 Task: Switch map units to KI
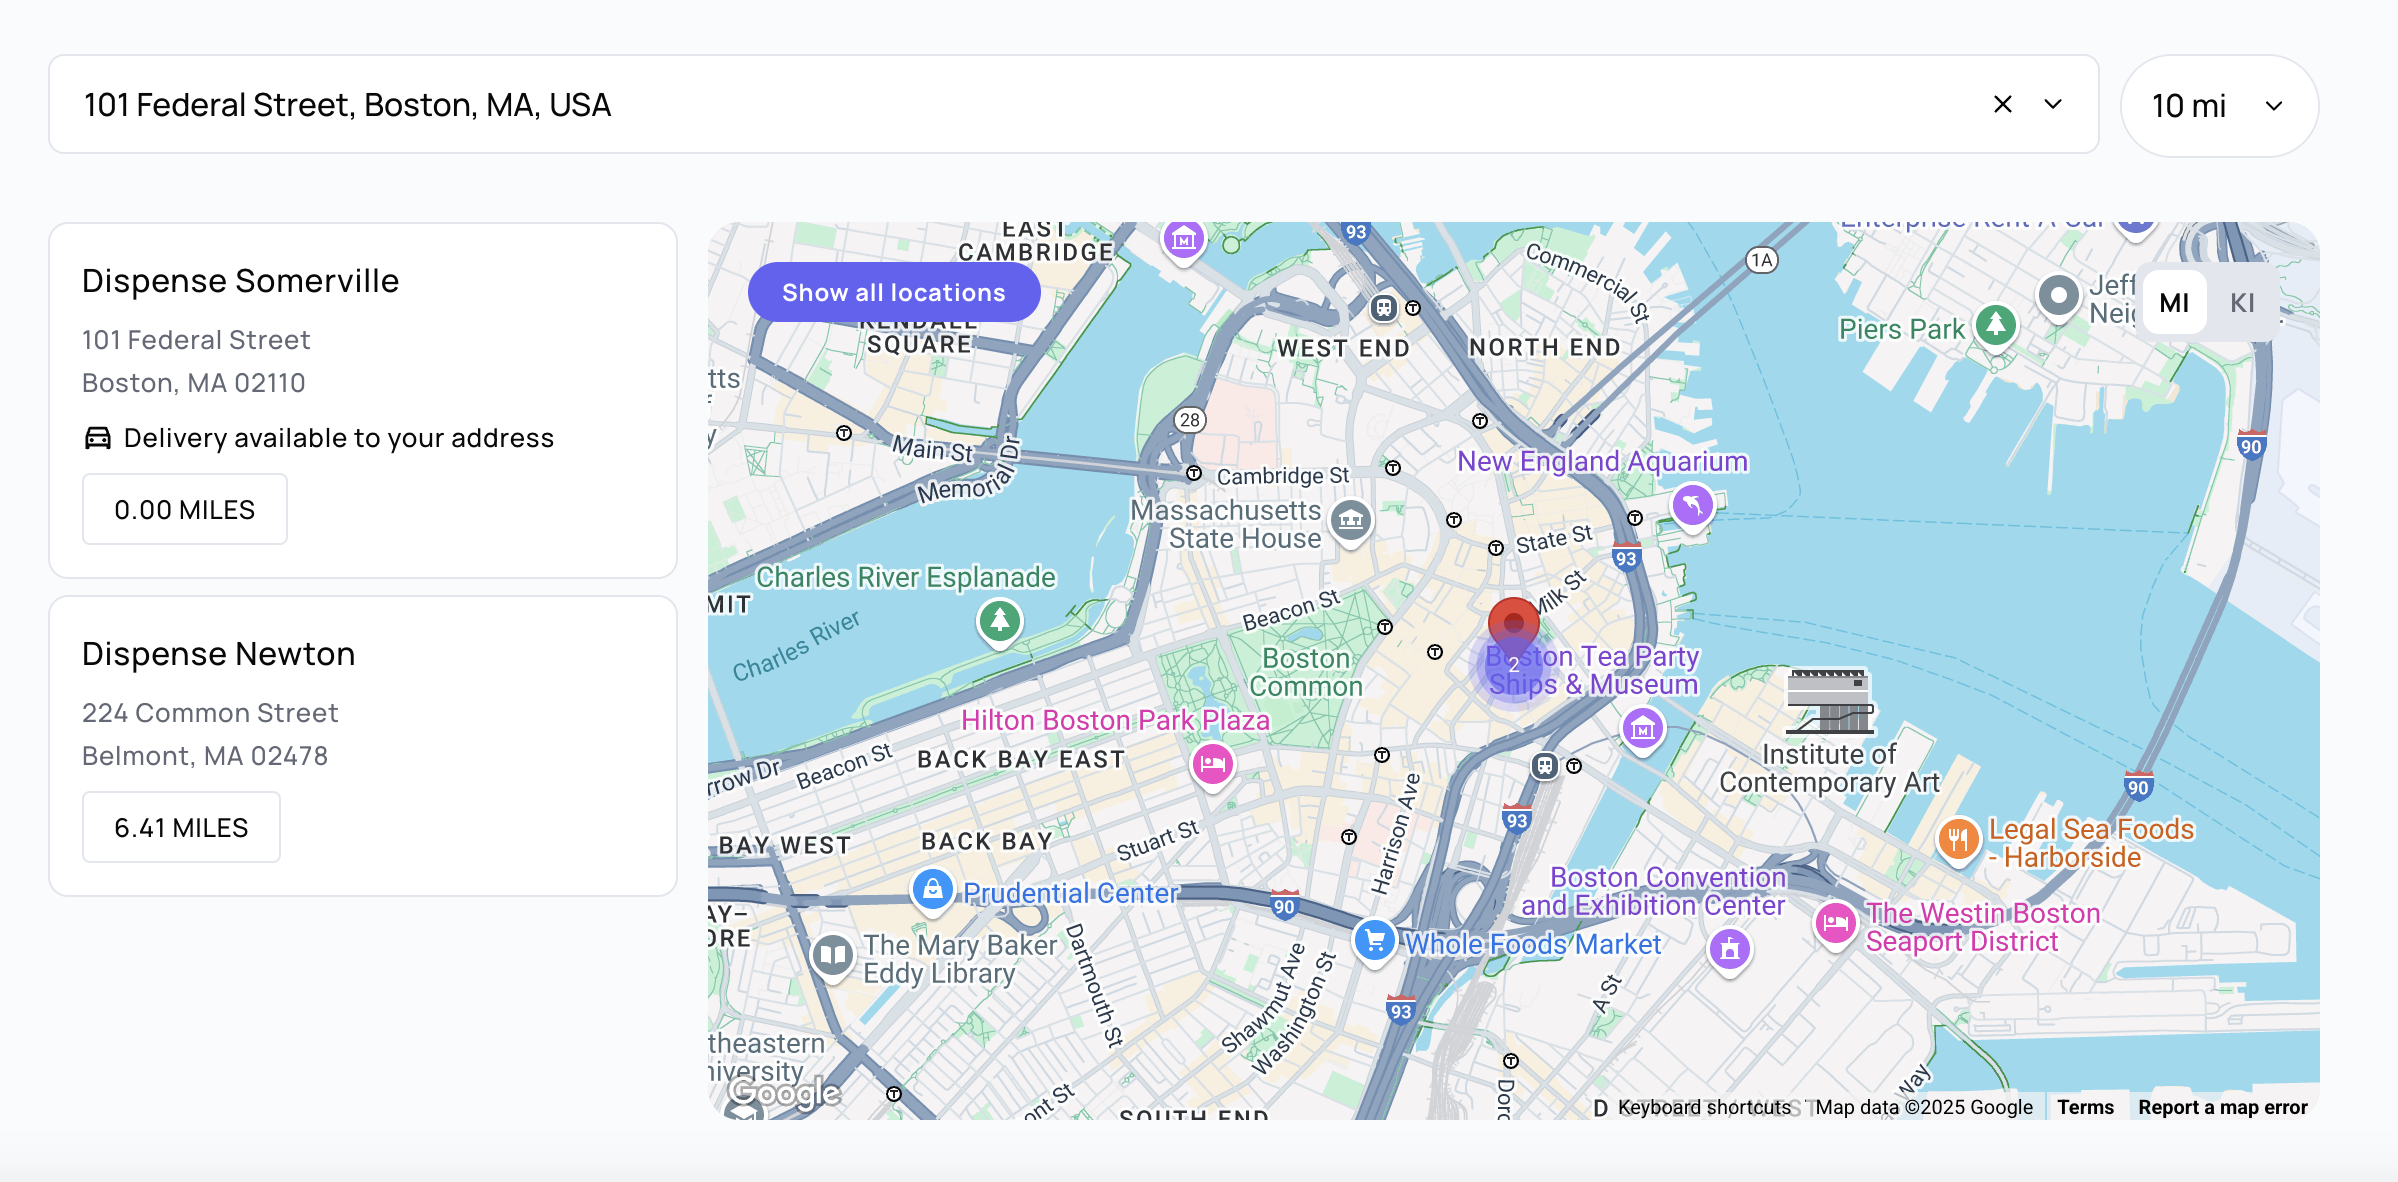[2242, 302]
